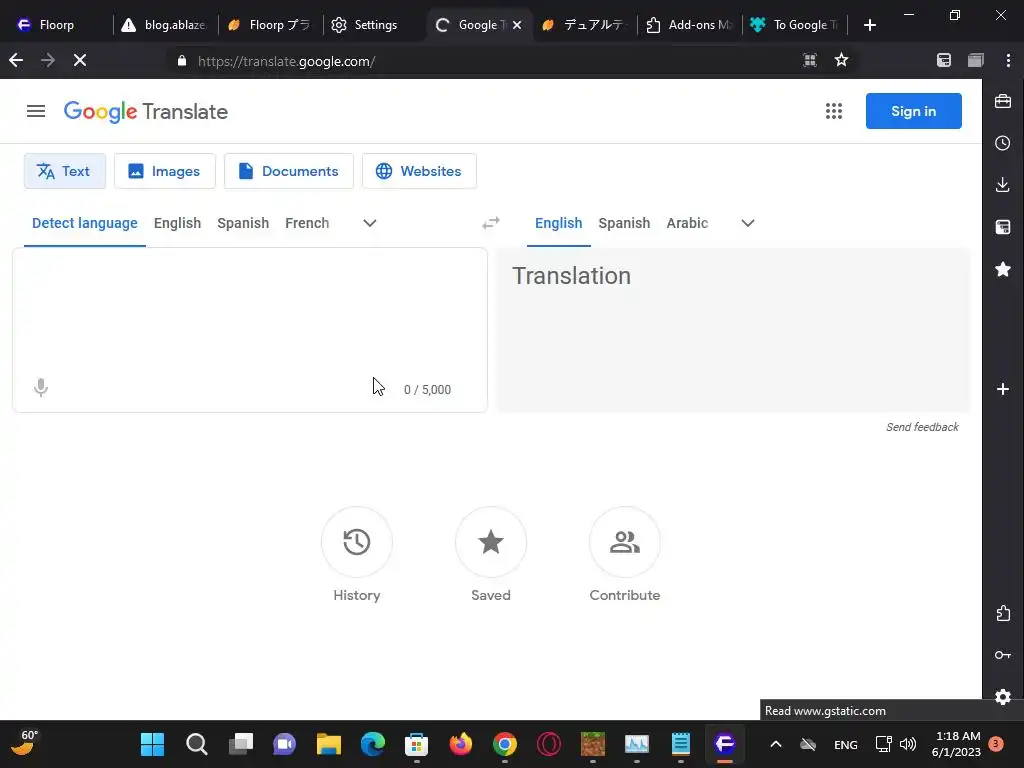1024x768 pixels.
Task: Switch to the Floorp tab
Action: pos(57,25)
